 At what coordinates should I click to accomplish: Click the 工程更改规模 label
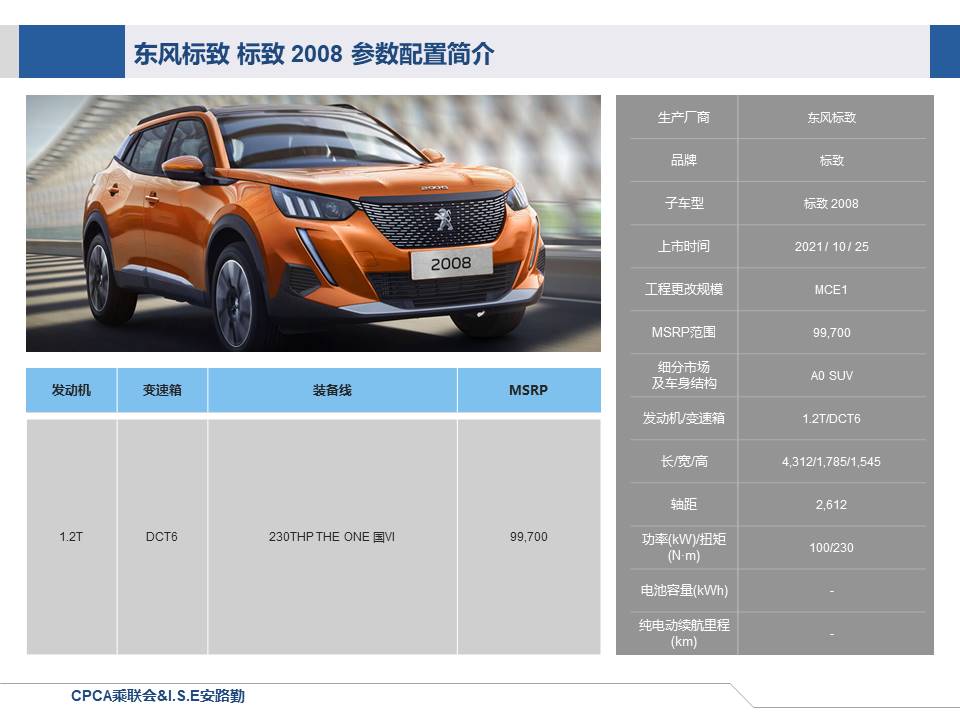point(684,289)
